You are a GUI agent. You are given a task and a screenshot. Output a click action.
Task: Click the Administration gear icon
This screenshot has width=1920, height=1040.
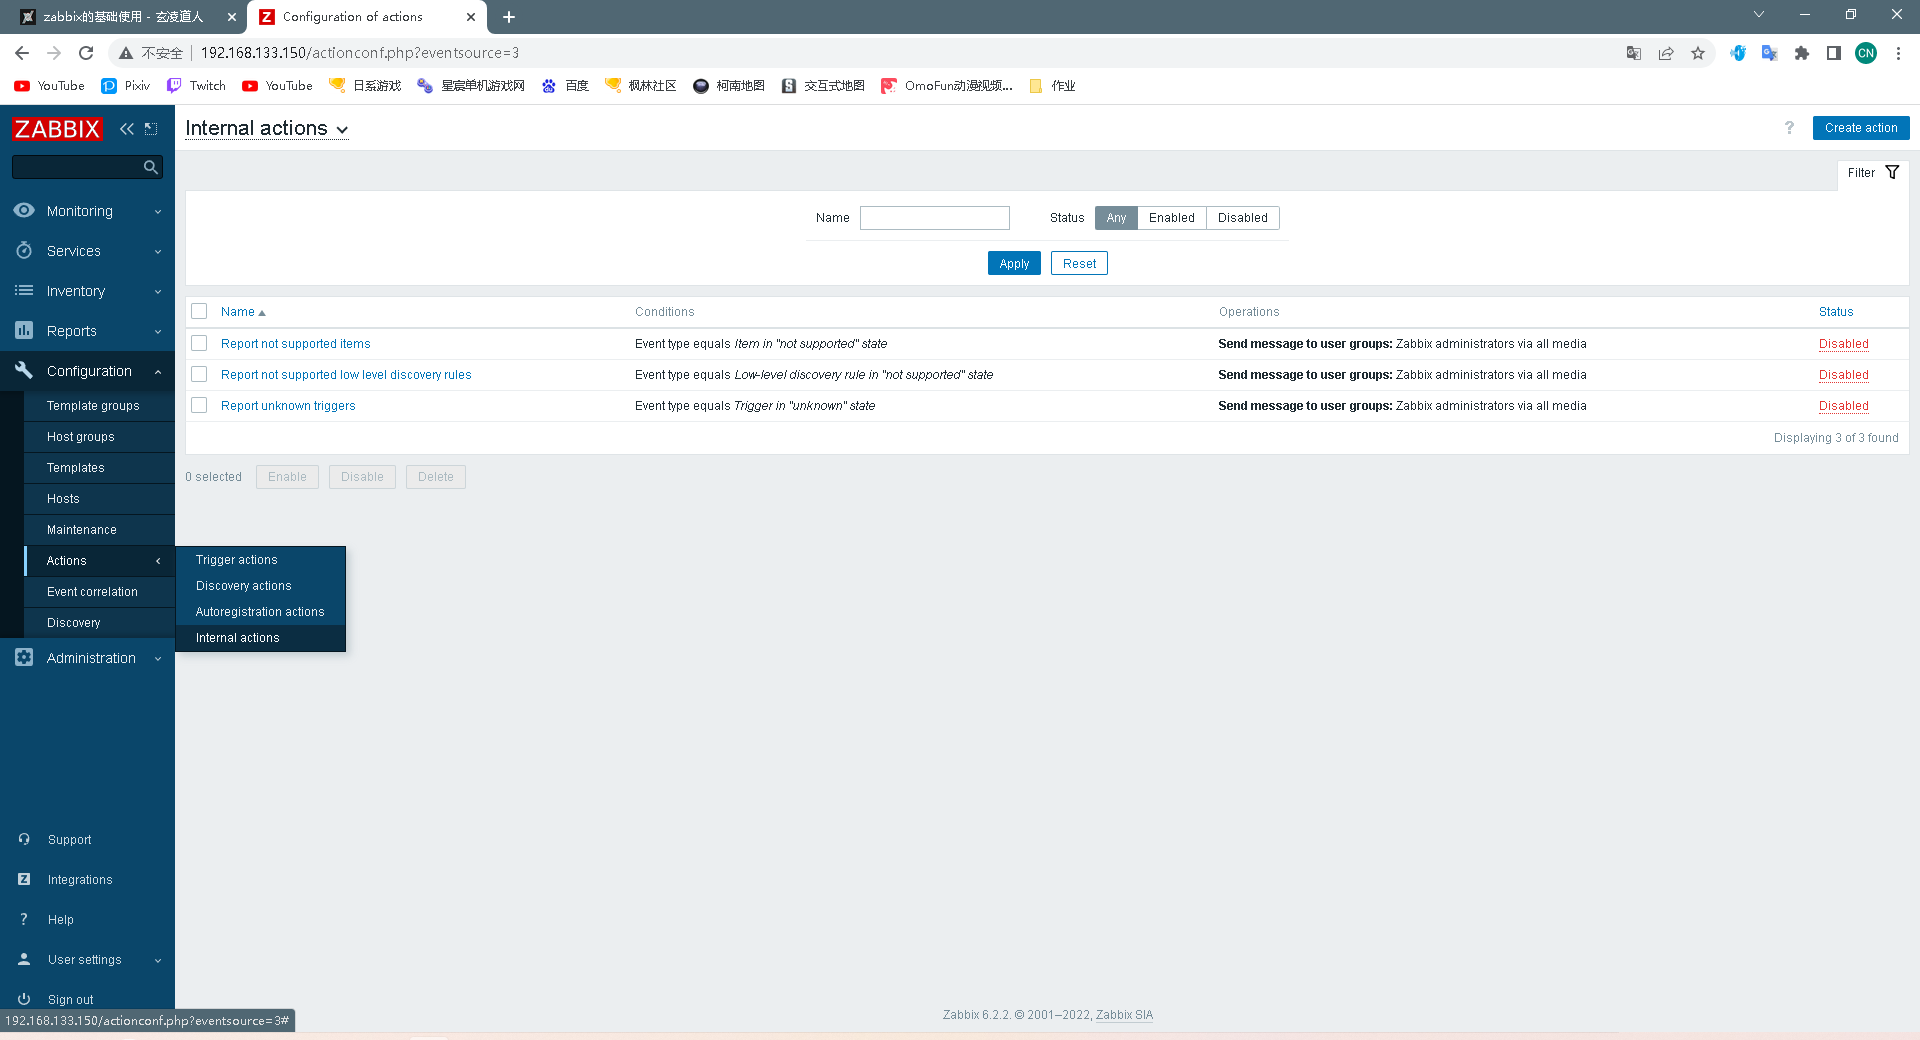24,658
